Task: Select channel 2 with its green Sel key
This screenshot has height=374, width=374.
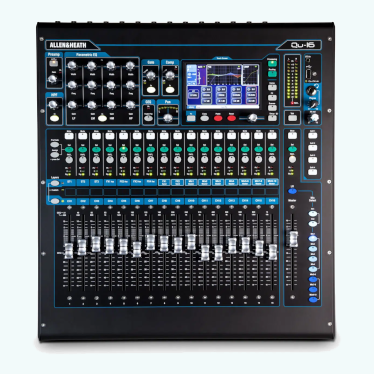Action: click(83, 150)
